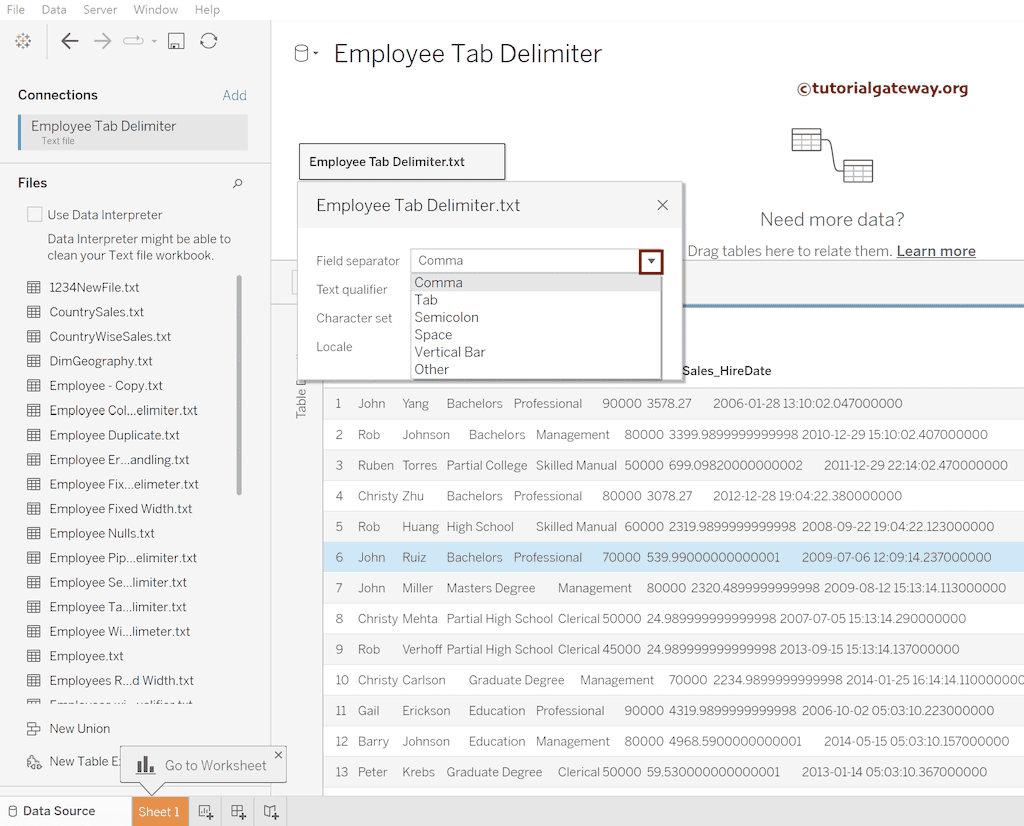Click the Learn more link
Image resolution: width=1024 pixels, height=826 pixels.
pos(936,251)
